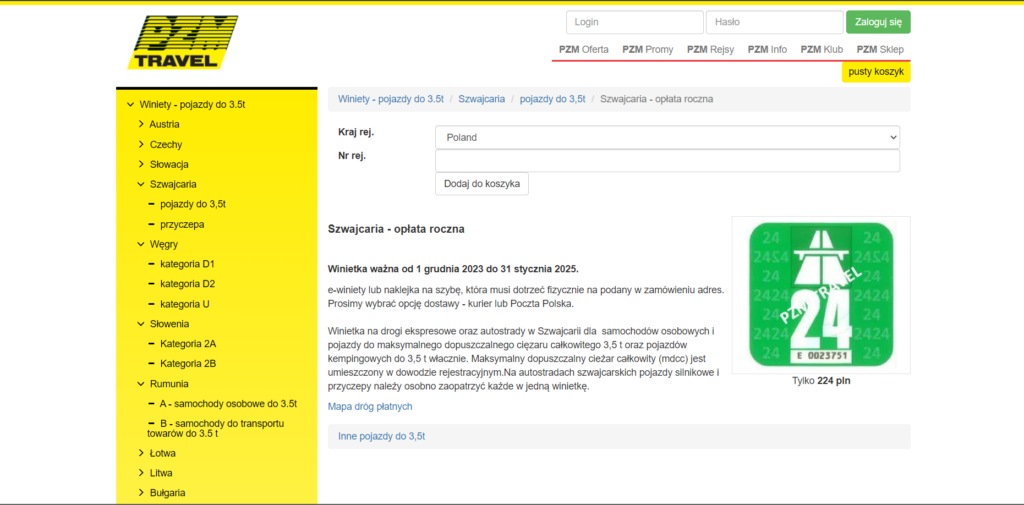Viewport: 1024px width, 505px height.
Task: Expand the Austria tree chevron
Action: click(x=141, y=124)
